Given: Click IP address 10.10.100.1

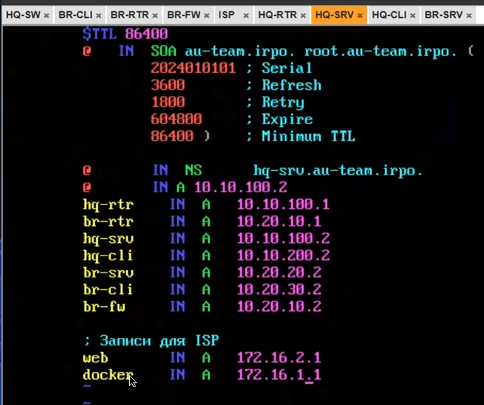Looking at the screenshot, I should point(283,204).
